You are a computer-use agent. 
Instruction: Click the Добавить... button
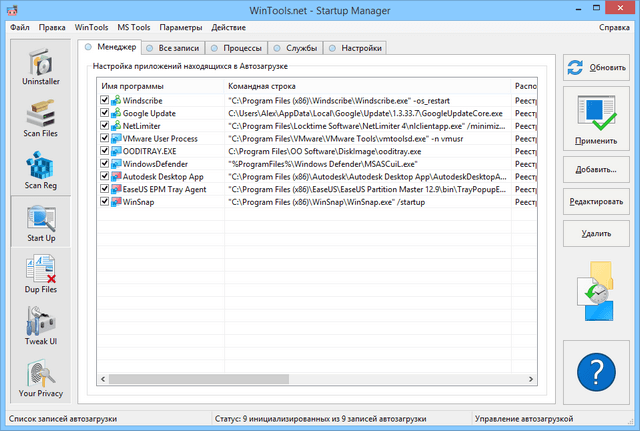[x=596, y=169]
